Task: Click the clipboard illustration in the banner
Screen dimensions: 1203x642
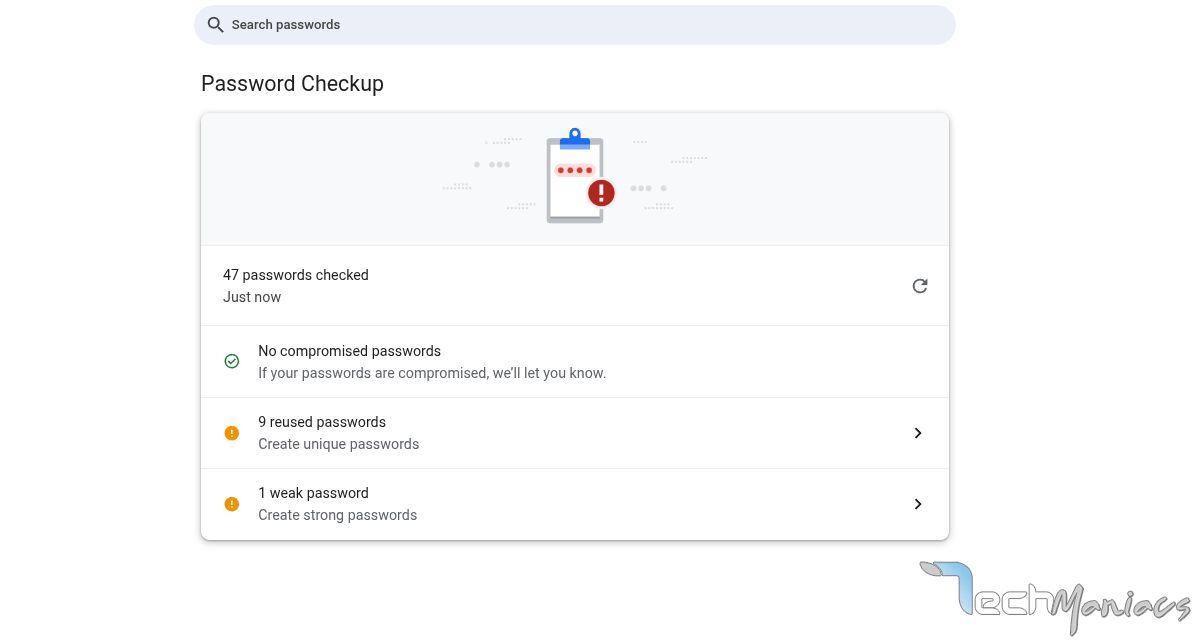Action: click(575, 178)
